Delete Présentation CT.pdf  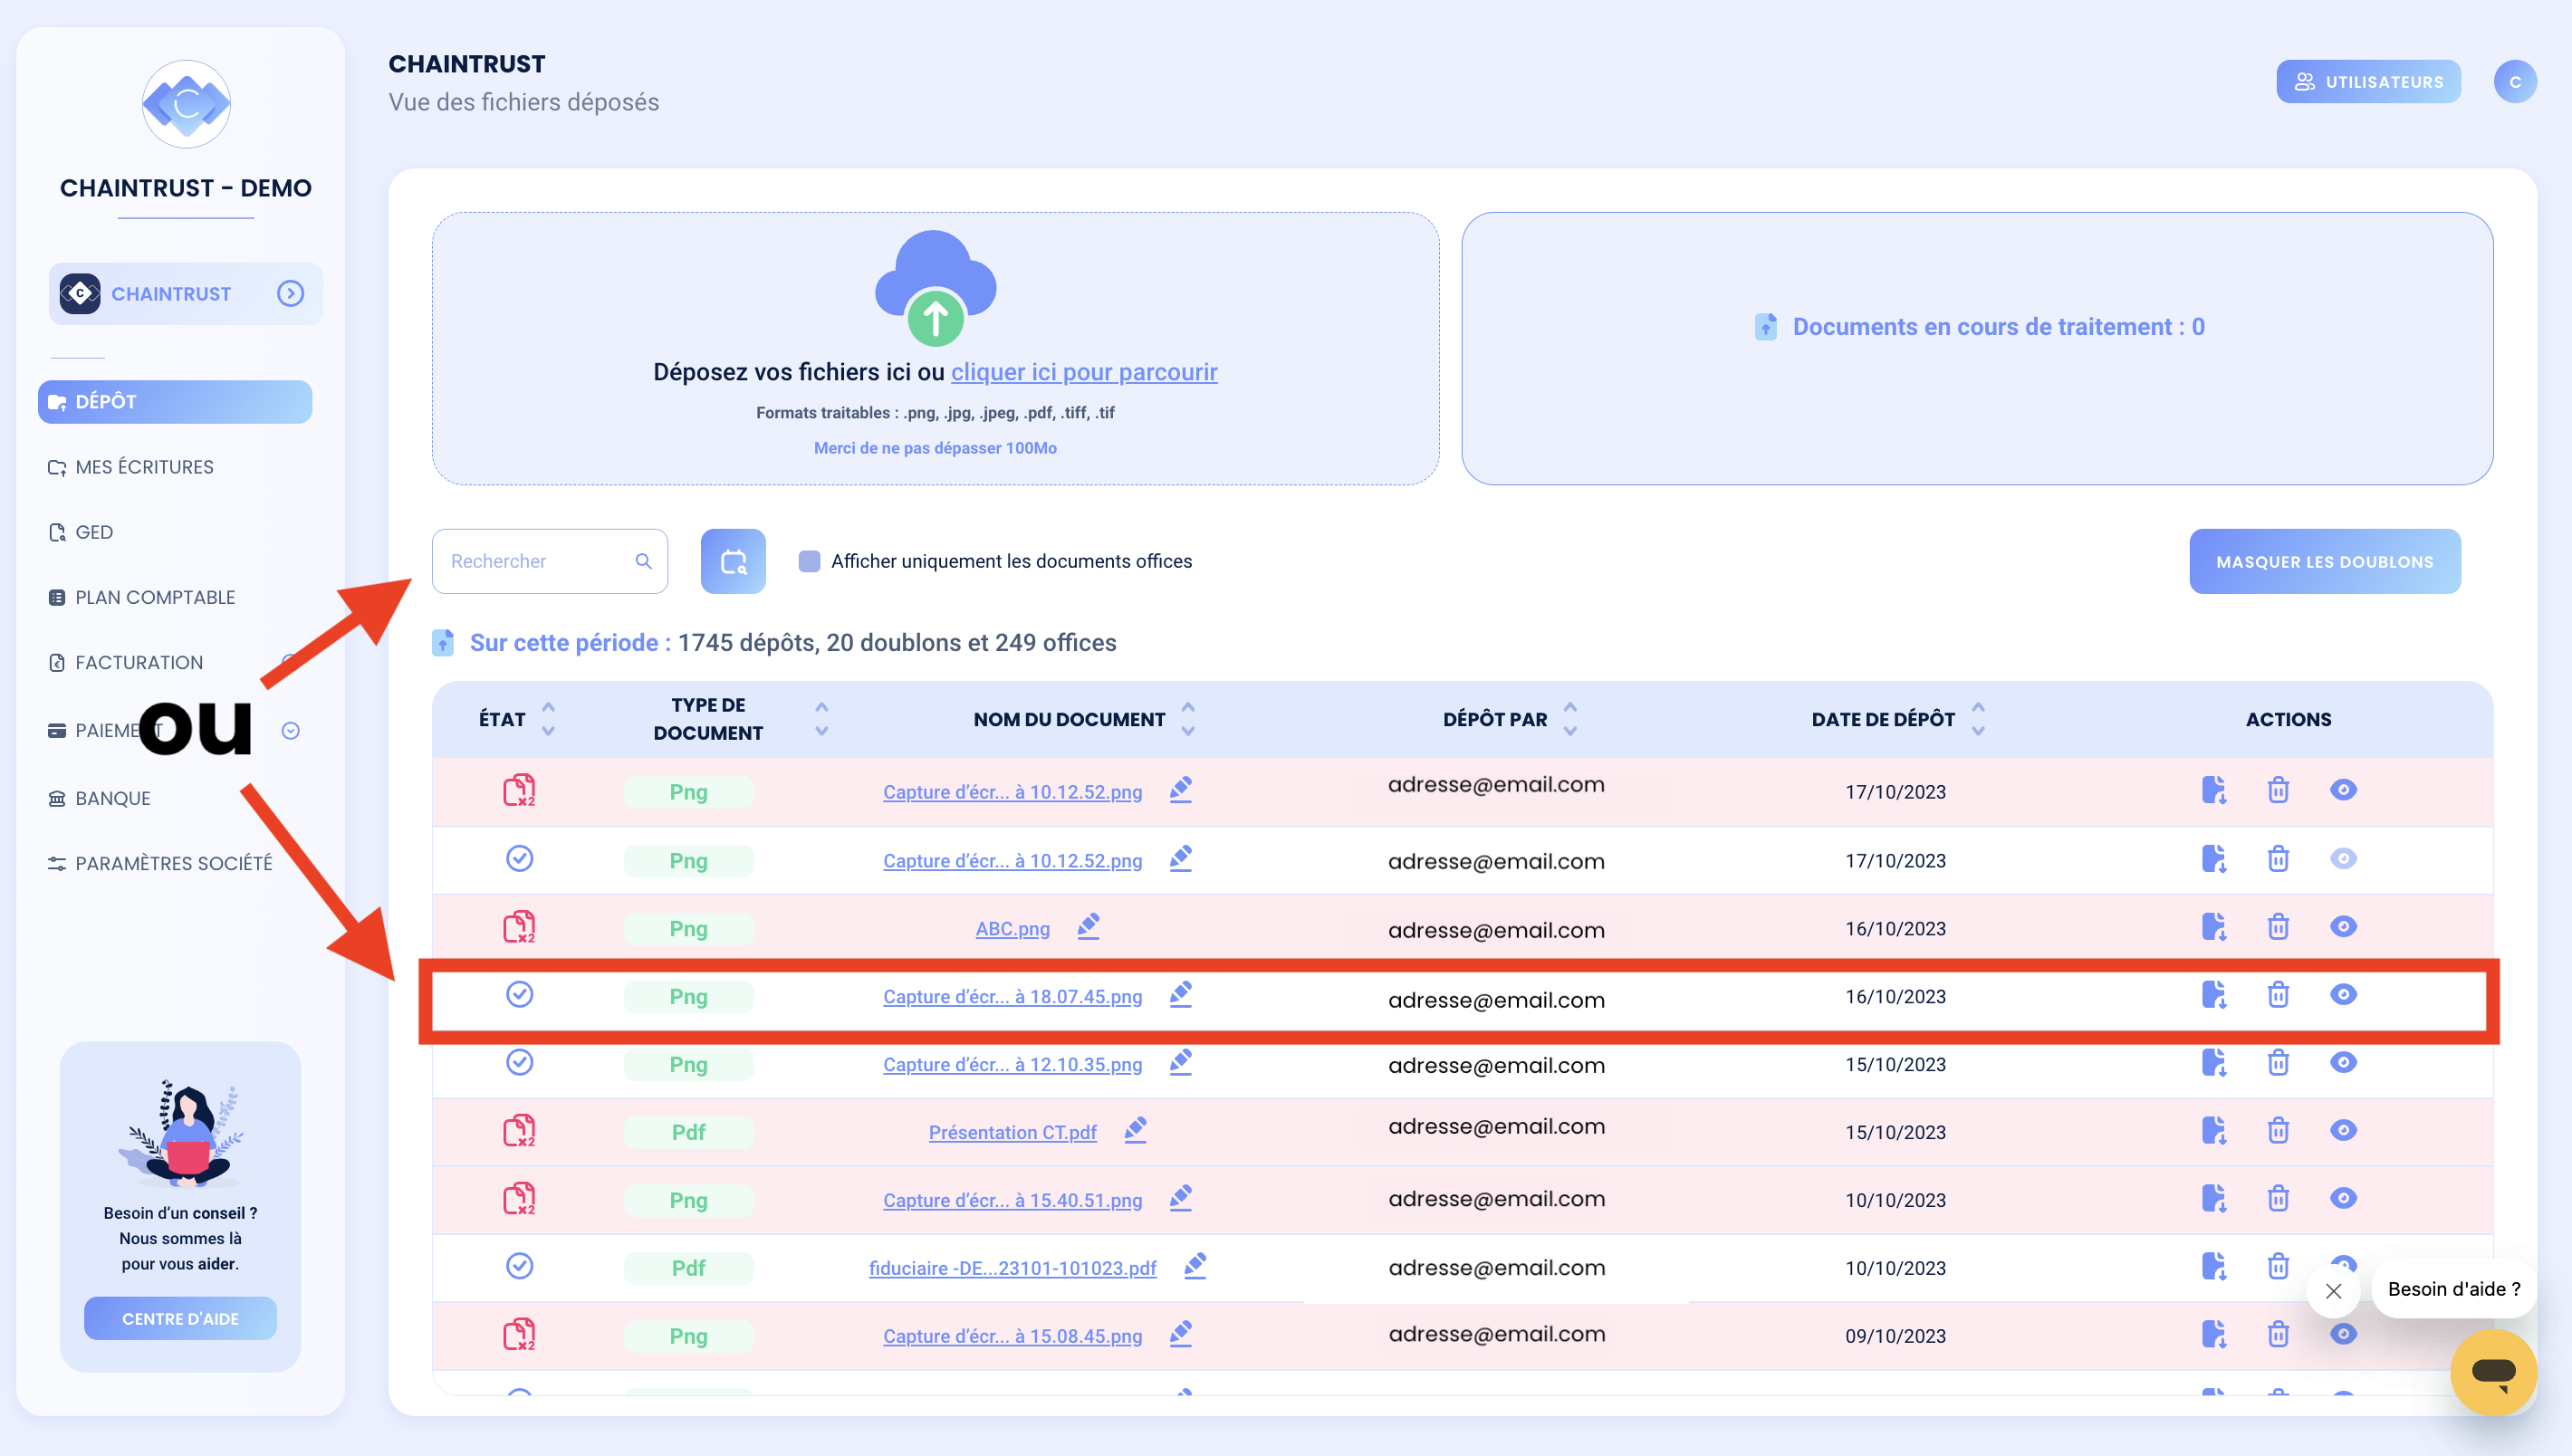pos(2278,1130)
